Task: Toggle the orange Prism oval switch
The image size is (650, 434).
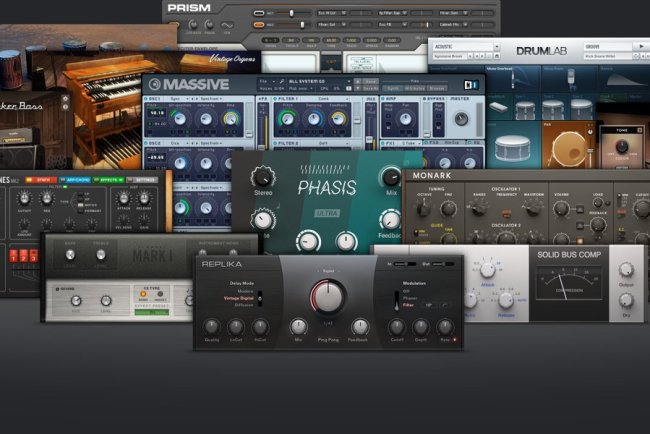Action: pos(259,25)
